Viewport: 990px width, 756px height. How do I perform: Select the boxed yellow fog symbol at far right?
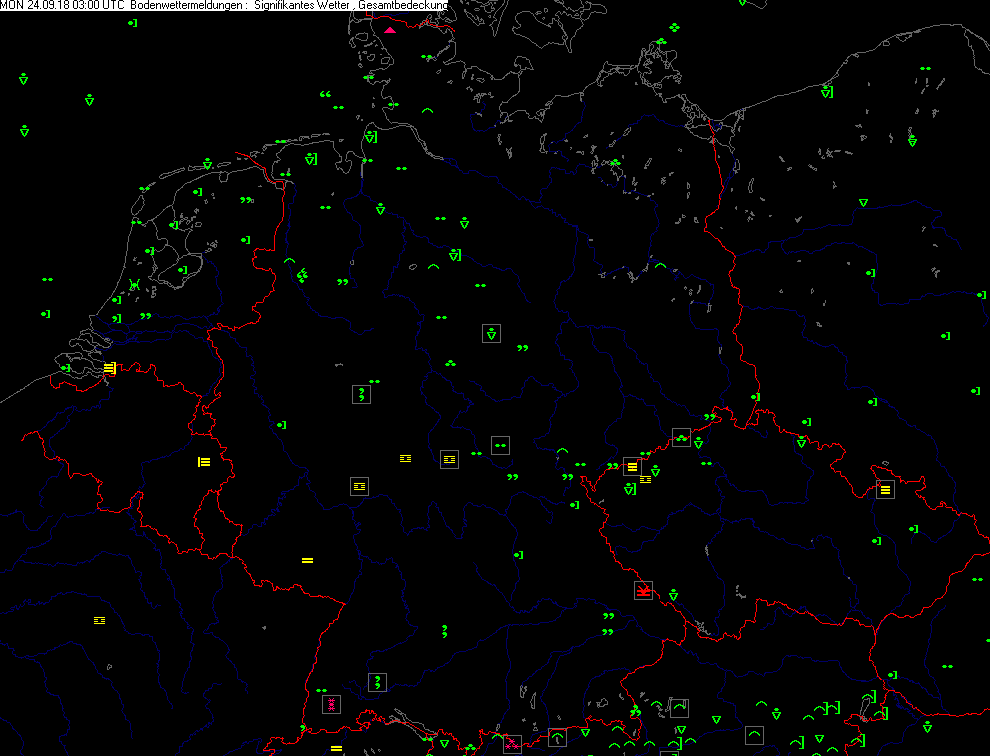(x=885, y=489)
